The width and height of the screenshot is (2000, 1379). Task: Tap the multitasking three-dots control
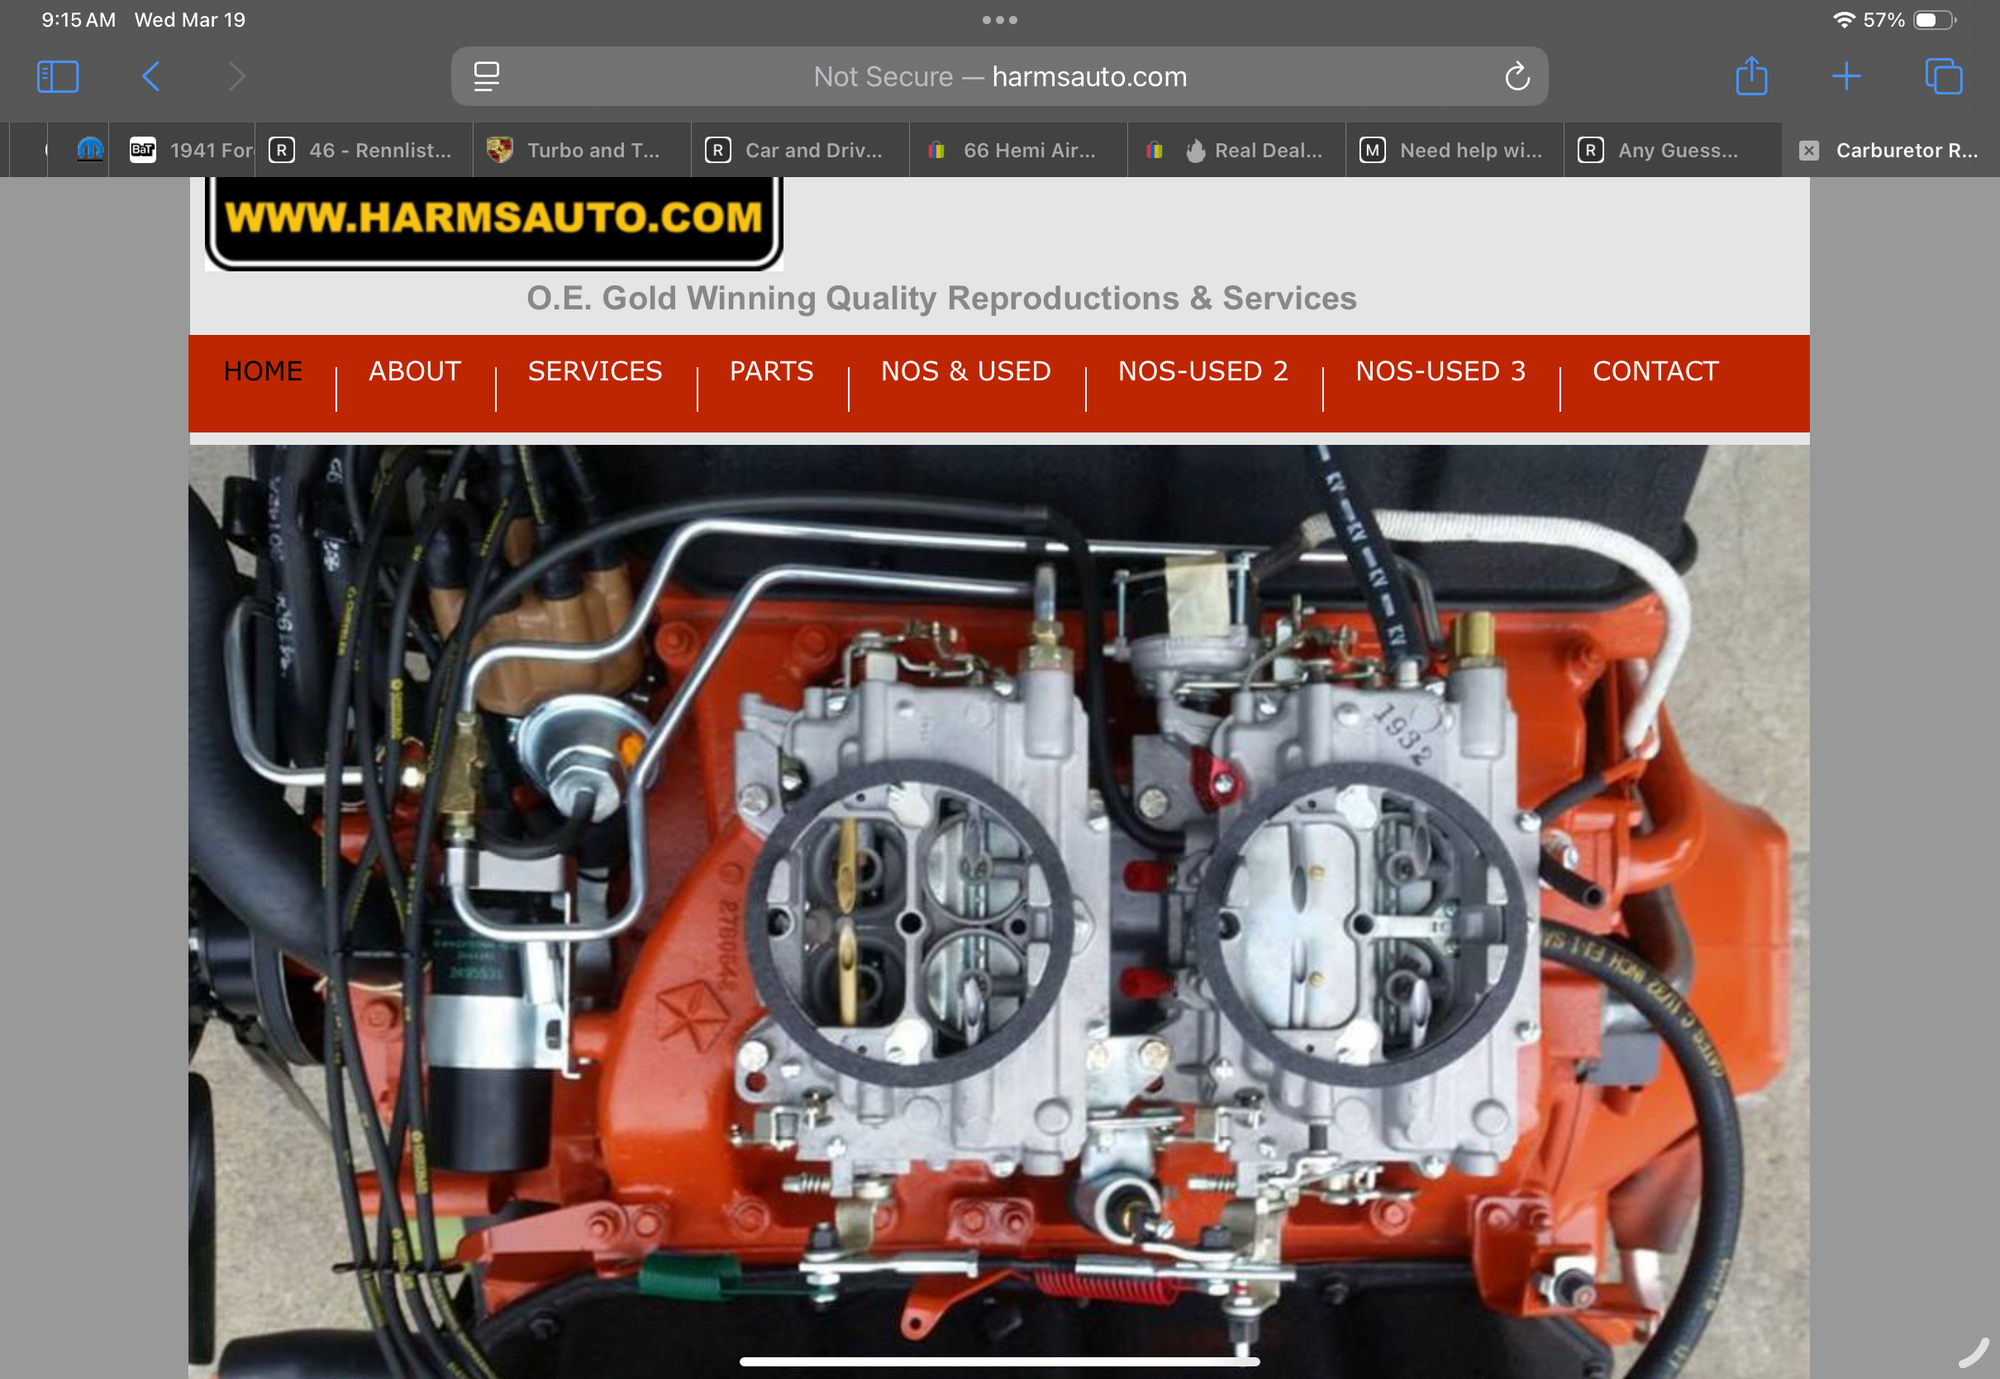coord(999,20)
